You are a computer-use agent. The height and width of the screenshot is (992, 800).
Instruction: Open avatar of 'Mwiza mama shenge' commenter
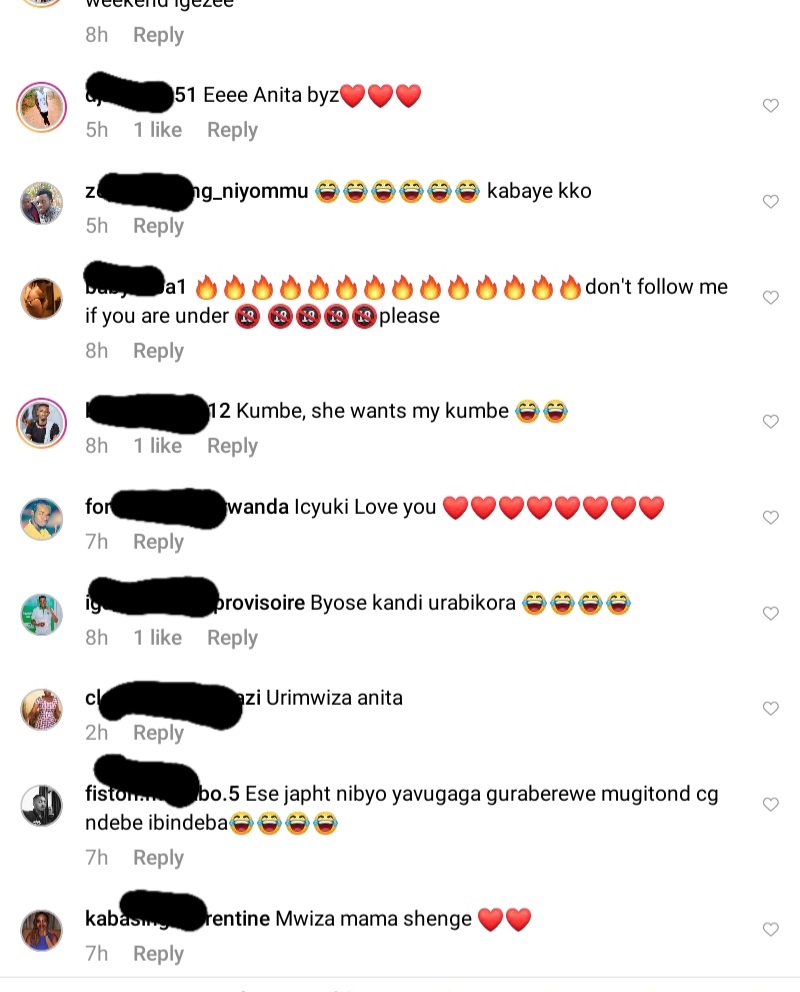[x=42, y=930]
